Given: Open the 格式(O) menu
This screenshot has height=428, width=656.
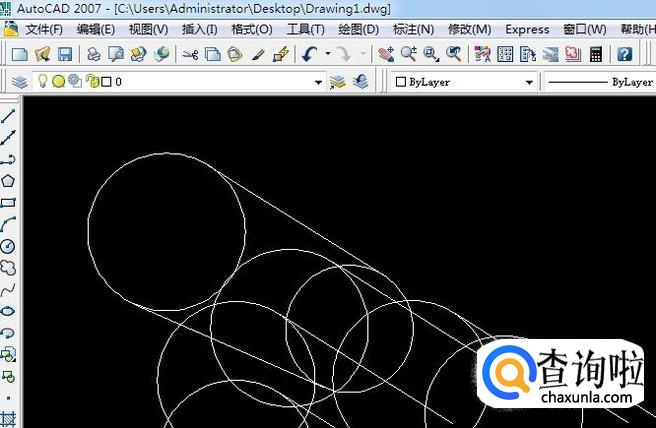Looking at the screenshot, I should coord(251,30).
